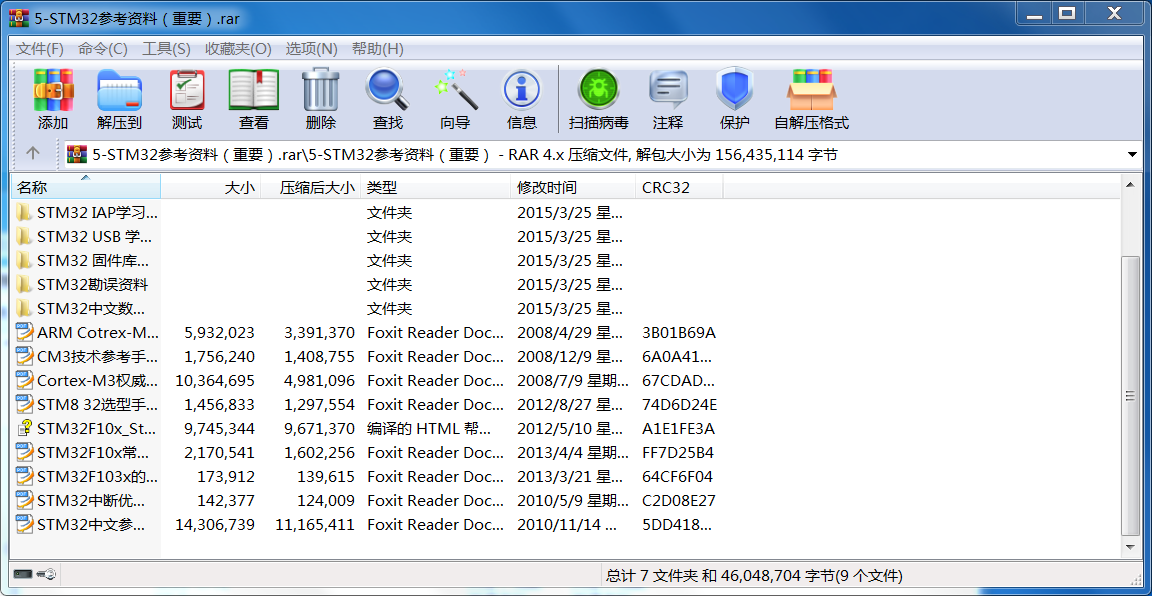
Task: Sort by 名称 column header
Action: click(87, 187)
